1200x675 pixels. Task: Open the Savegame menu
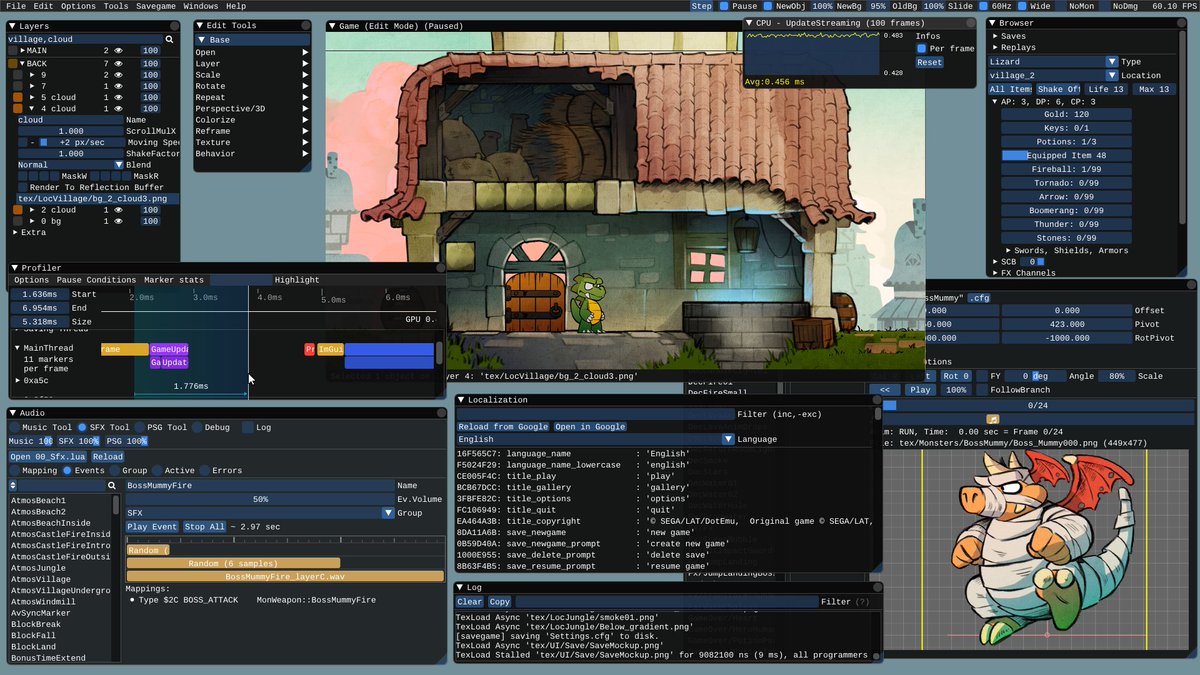(155, 6)
